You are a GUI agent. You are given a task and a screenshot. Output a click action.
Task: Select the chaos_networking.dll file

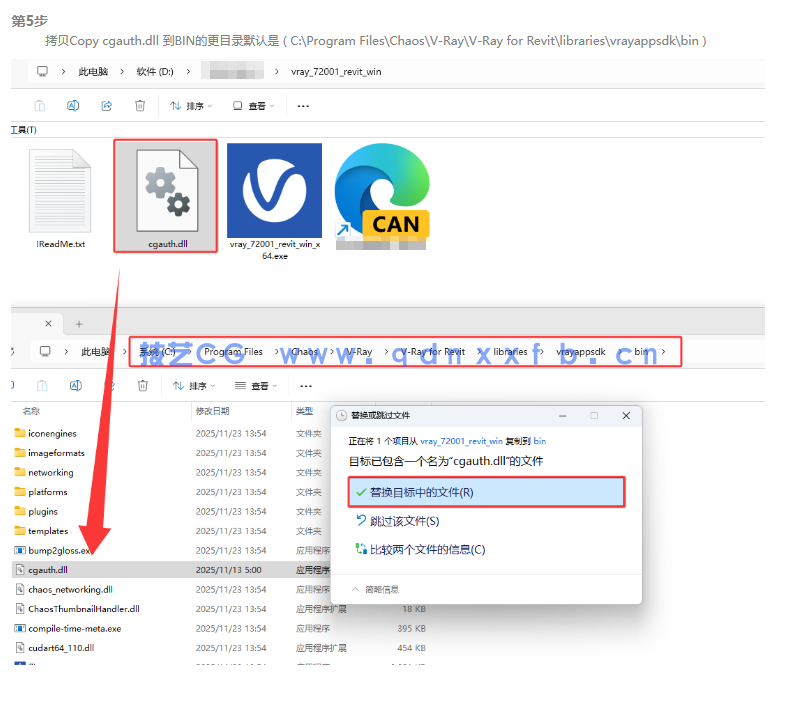(x=64, y=589)
